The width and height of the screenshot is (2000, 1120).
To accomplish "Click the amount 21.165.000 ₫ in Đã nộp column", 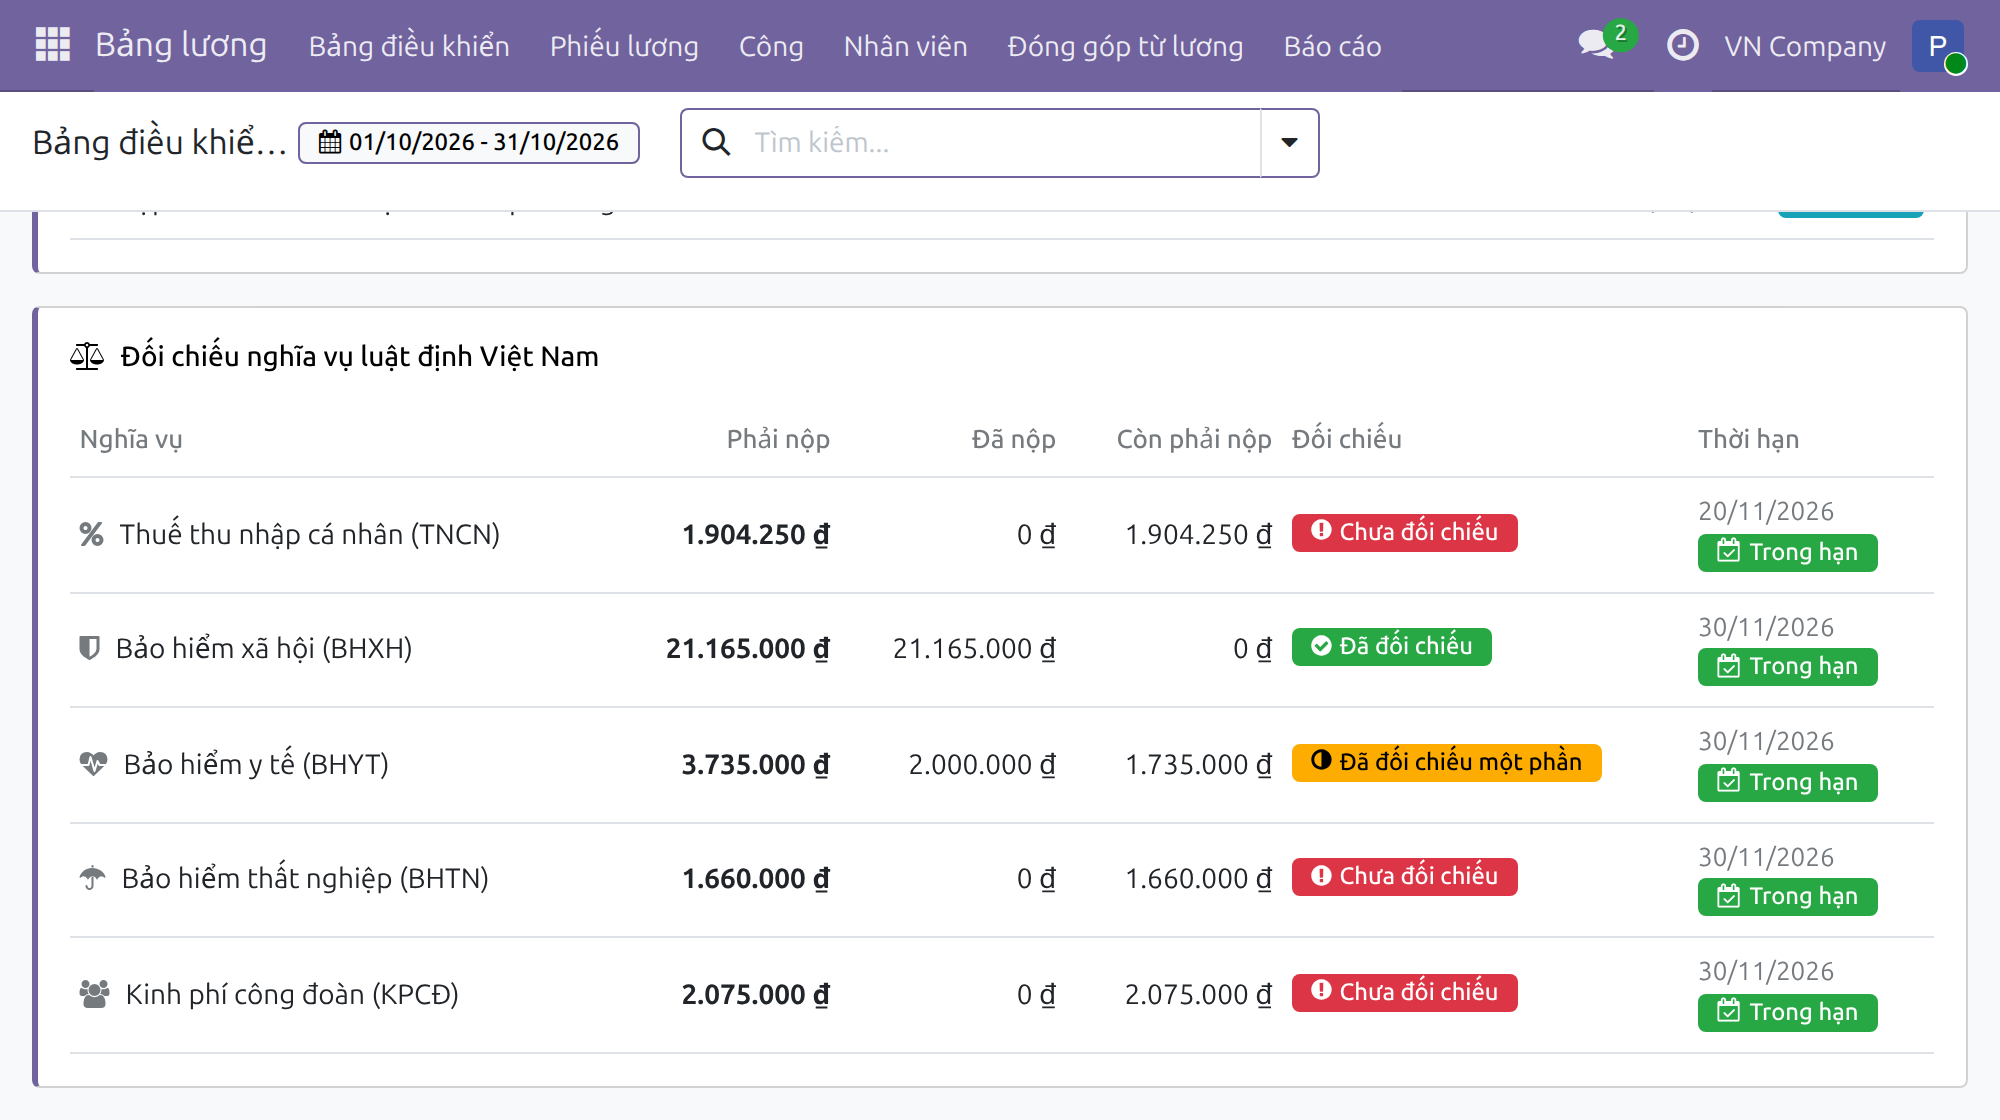I will [x=974, y=648].
